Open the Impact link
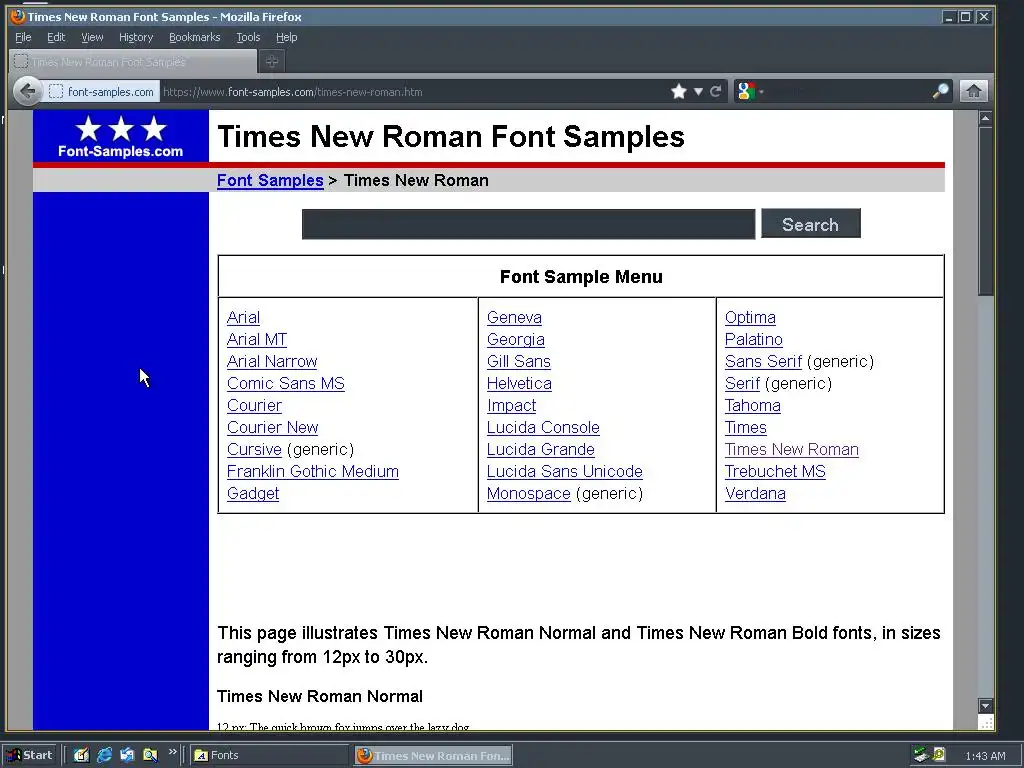The height and width of the screenshot is (768, 1024). (512, 406)
